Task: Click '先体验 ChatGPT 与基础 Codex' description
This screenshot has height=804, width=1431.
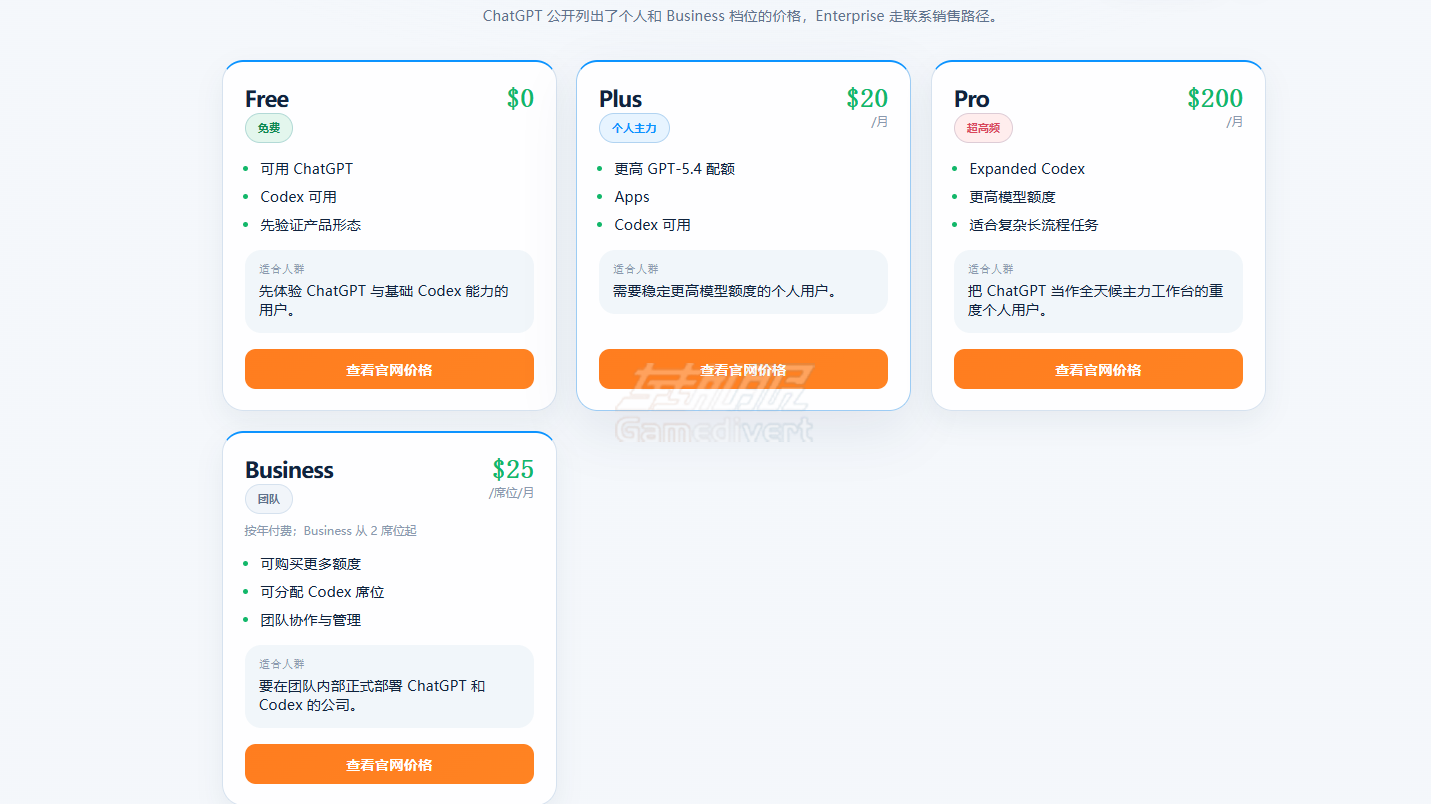Action: pyautogui.click(x=384, y=300)
